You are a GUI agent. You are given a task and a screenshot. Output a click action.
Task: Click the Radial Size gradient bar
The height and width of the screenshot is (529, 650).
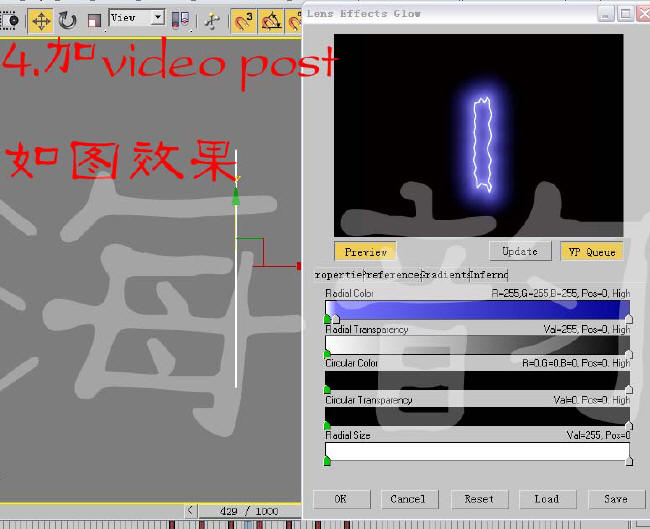point(478,451)
